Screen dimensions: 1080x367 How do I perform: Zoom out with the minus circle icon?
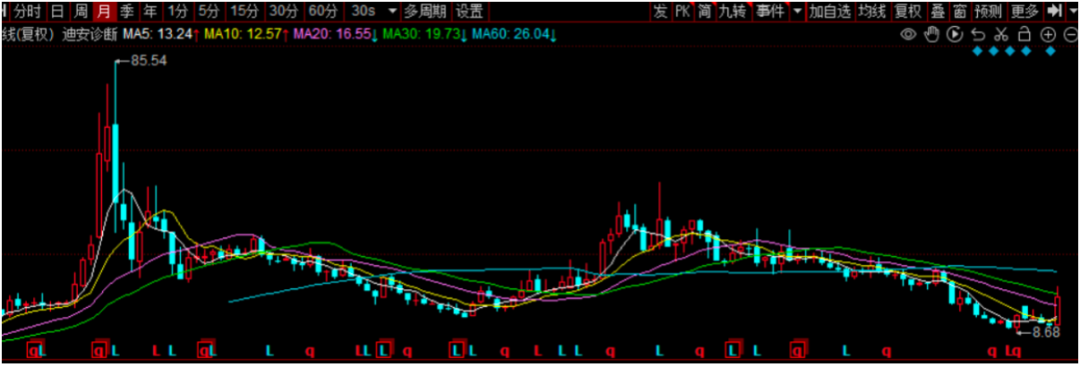pos(1071,34)
